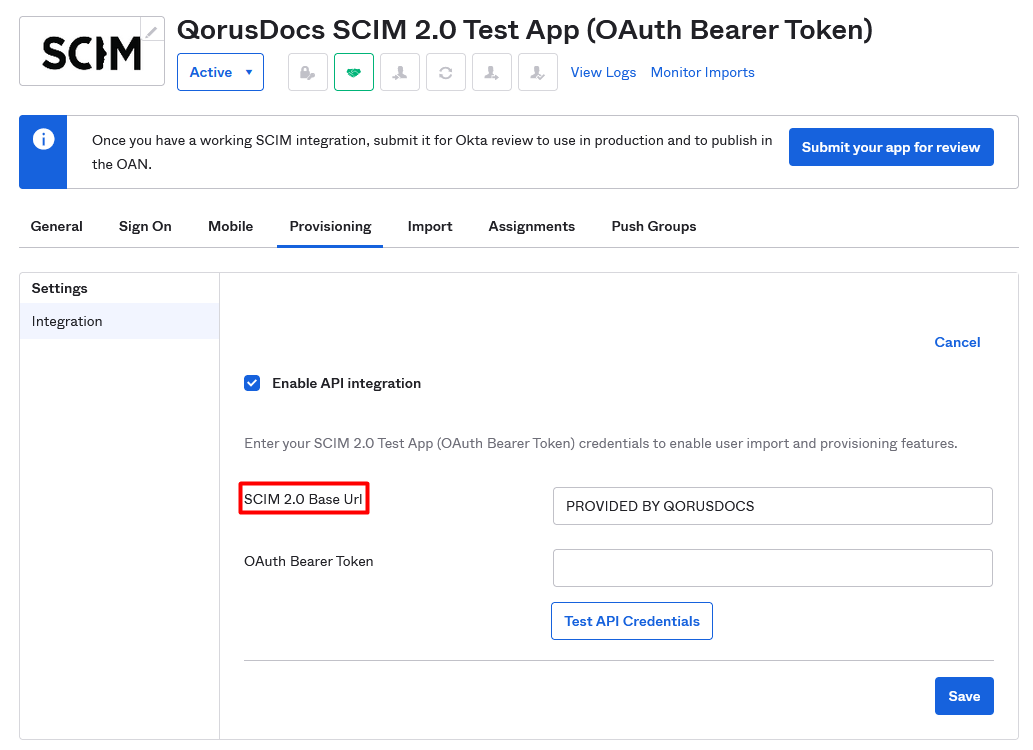The image size is (1033, 750).
Task: Open the Assignments tab
Action: (x=532, y=226)
